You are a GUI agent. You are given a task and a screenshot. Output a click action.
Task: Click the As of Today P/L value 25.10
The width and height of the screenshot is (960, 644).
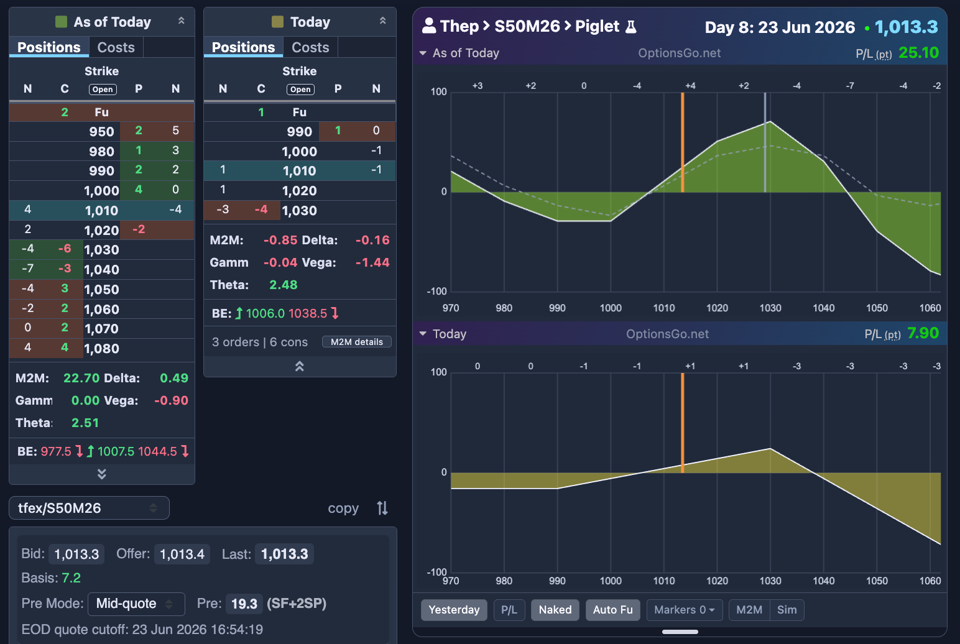tap(918, 53)
